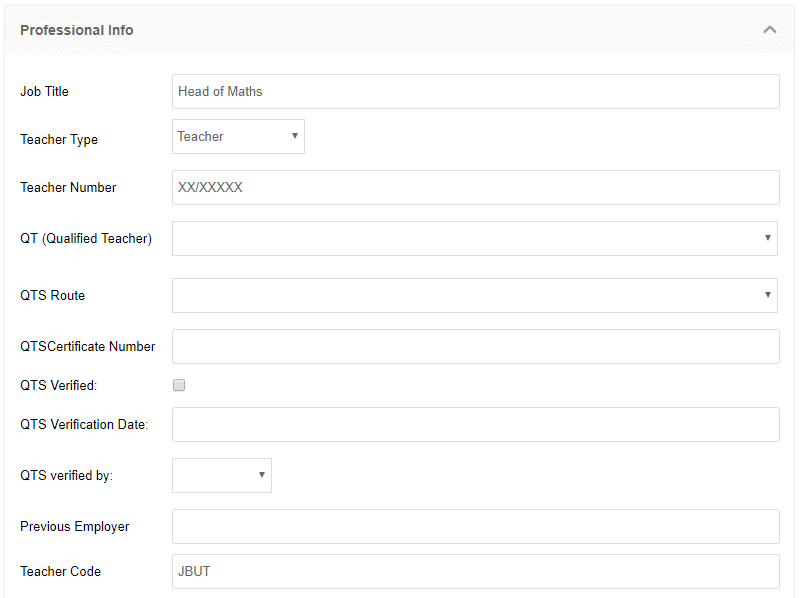Click the Teacher Code field containing JBUT
The width and height of the screenshot is (801, 598).
(476, 571)
